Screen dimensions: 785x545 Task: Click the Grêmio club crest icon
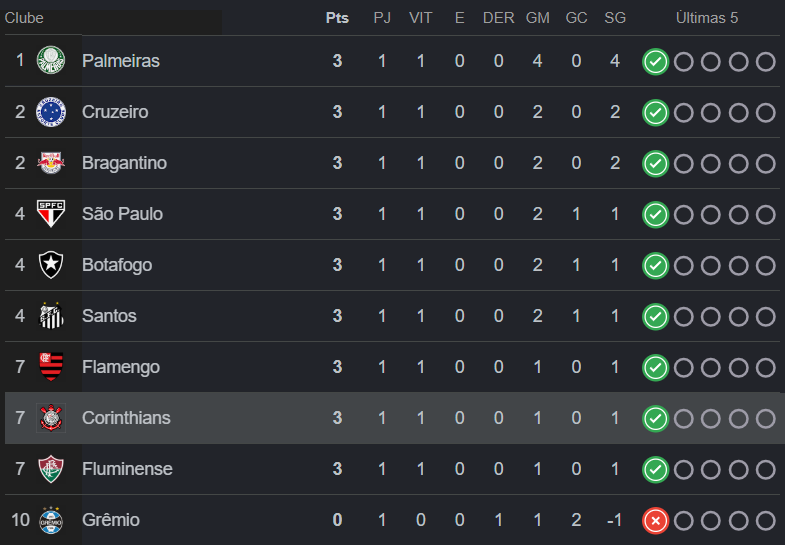pos(50,520)
